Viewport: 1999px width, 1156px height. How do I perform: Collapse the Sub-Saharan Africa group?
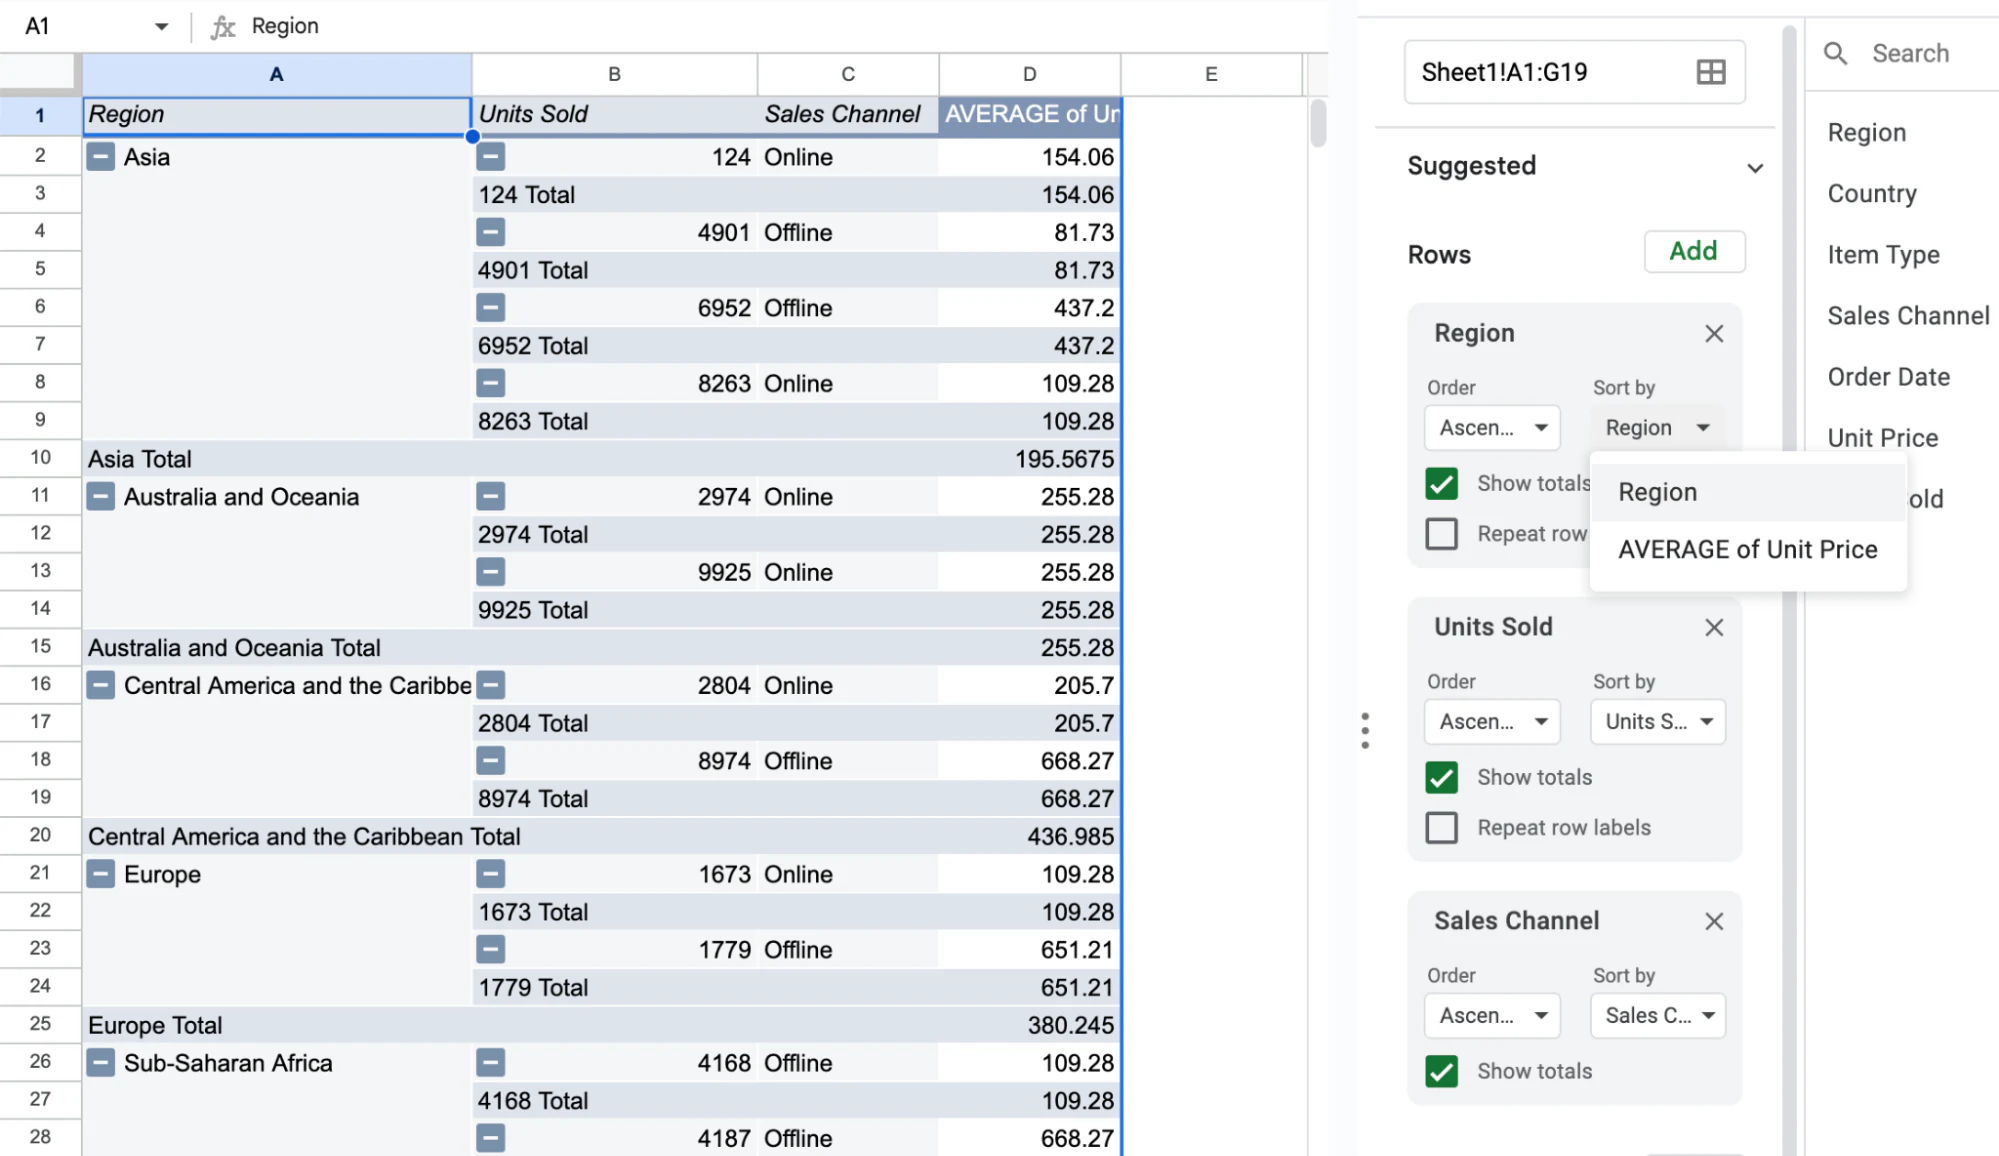tap(100, 1063)
